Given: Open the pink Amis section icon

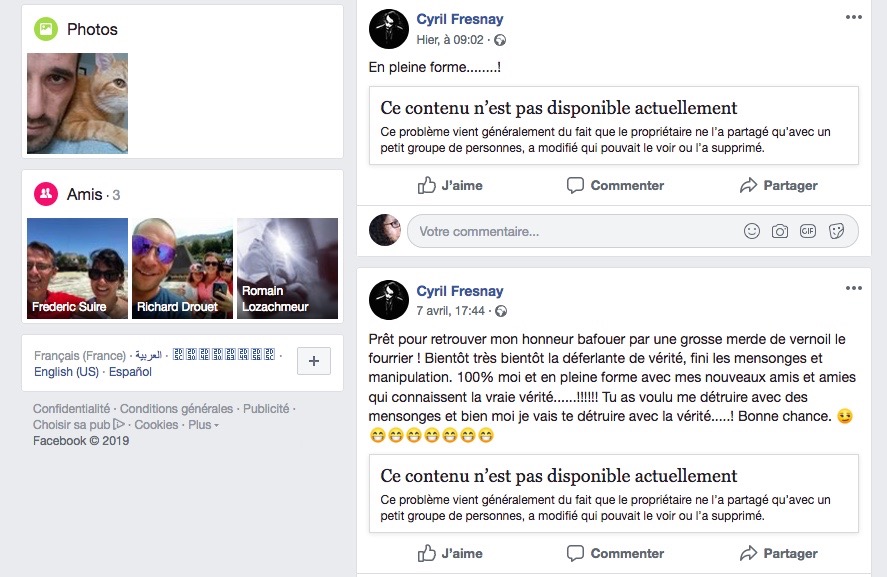Looking at the screenshot, I should 46,194.
